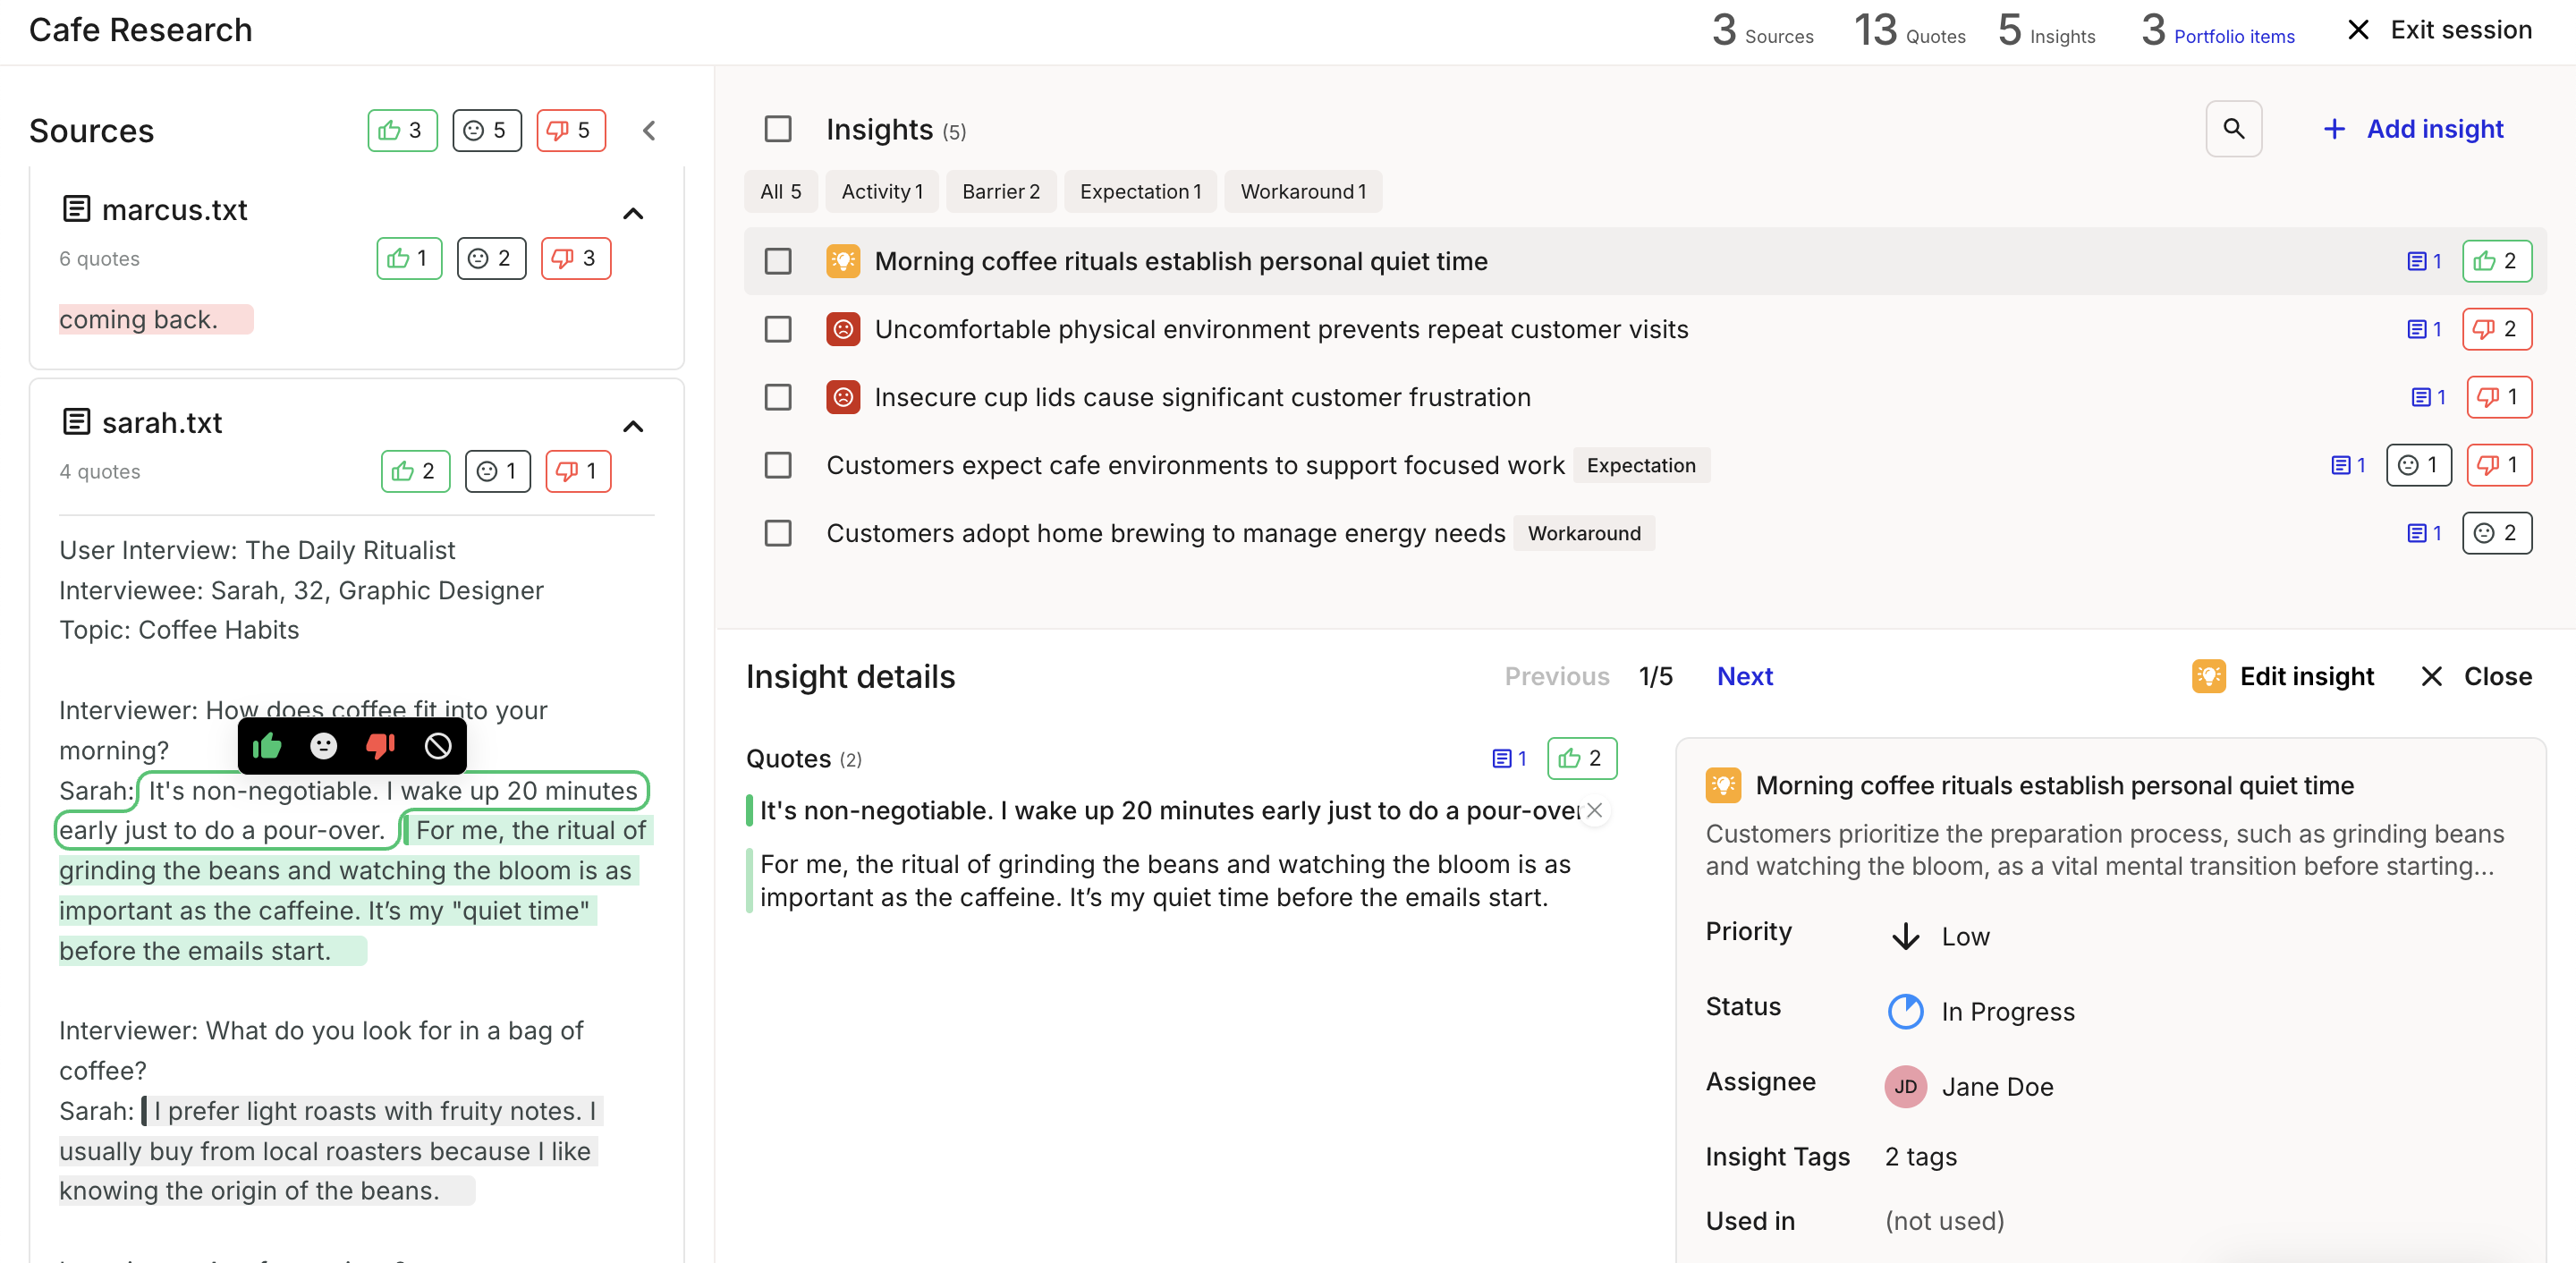Go to Next insight

[x=1744, y=677]
